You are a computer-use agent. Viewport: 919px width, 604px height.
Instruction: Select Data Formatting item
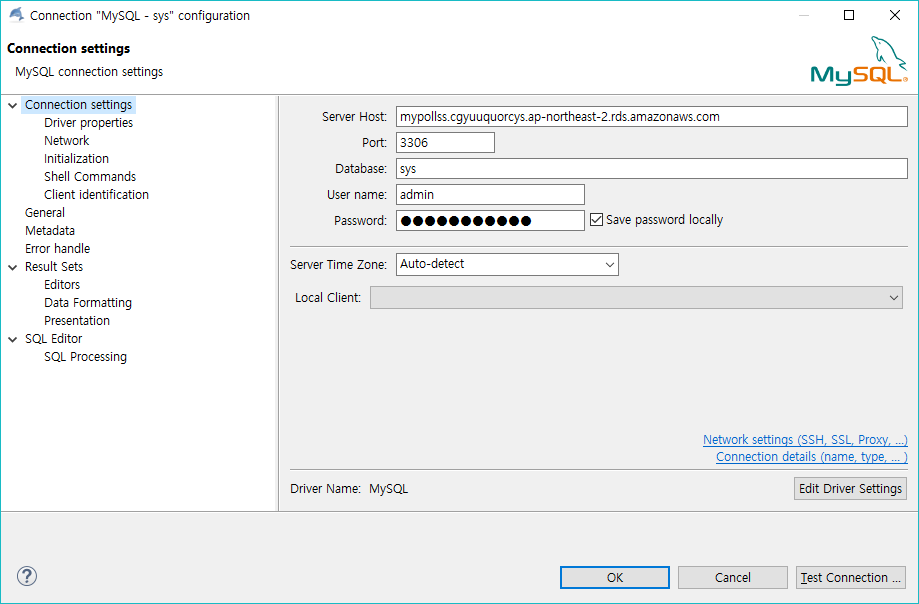click(x=88, y=303)
